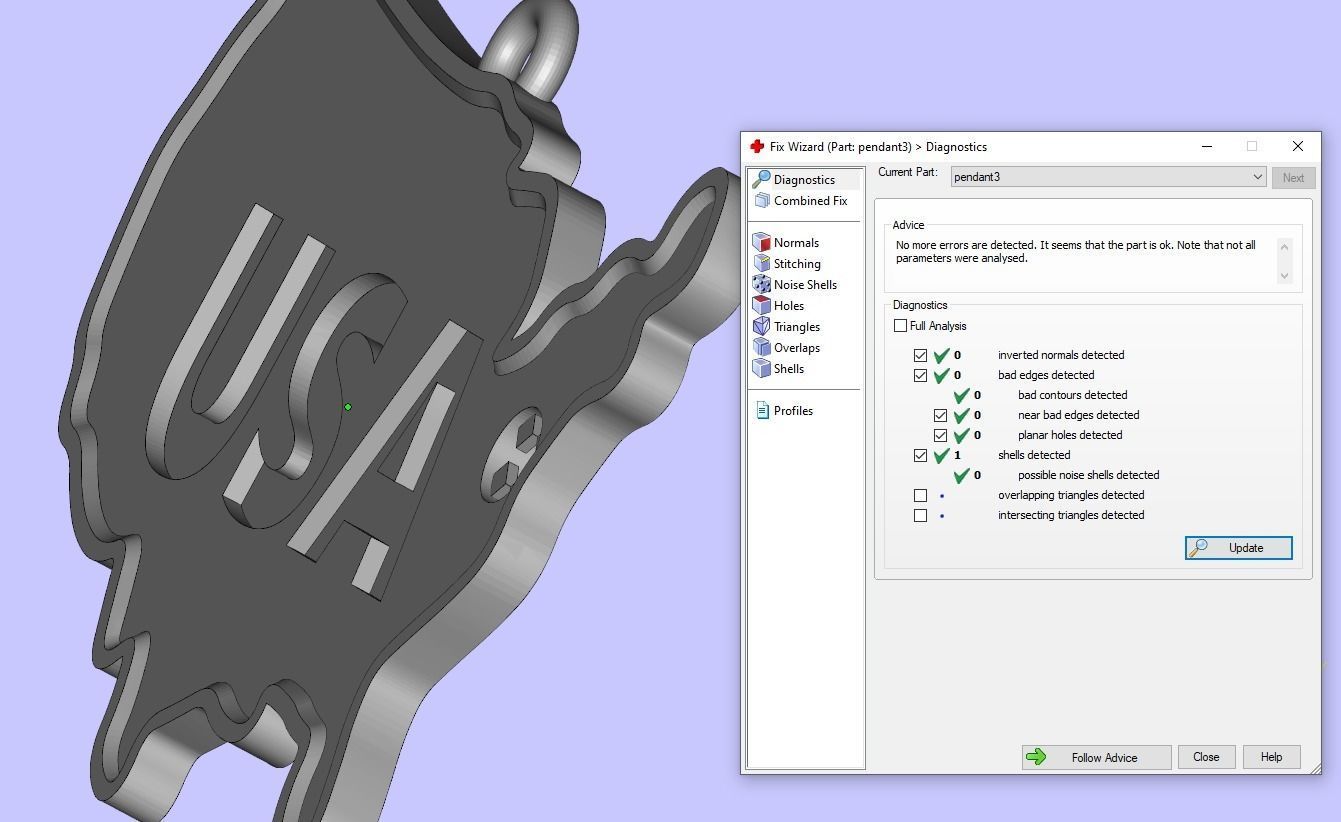Click the red cross Fix Wizard icon
1341x822 pixels.
[x=757, y=147]
